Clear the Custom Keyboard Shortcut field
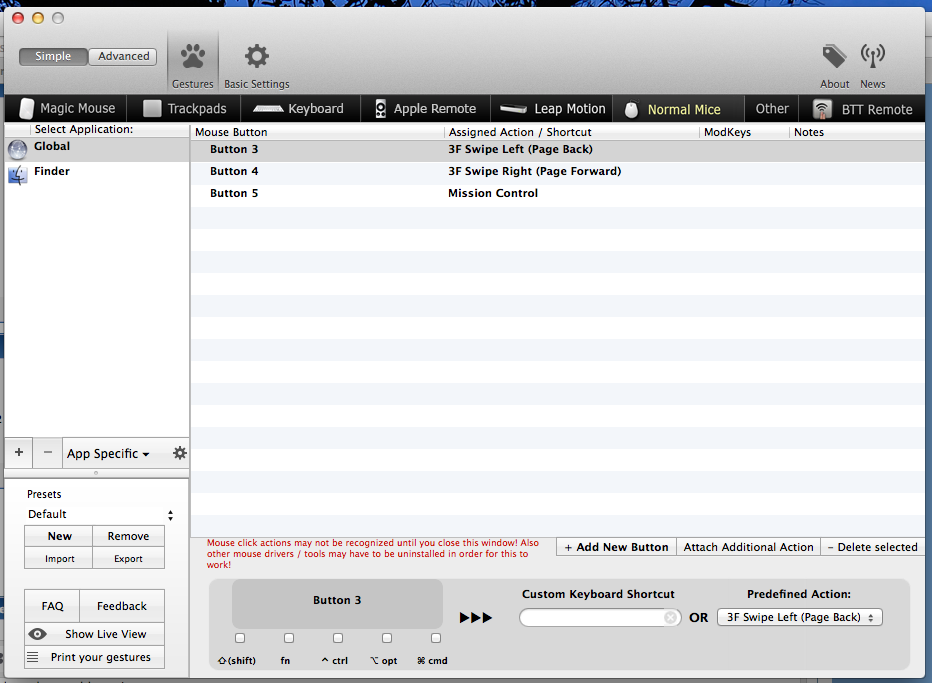The width and height of the screenshot is (932, 683). coord(670,618)
